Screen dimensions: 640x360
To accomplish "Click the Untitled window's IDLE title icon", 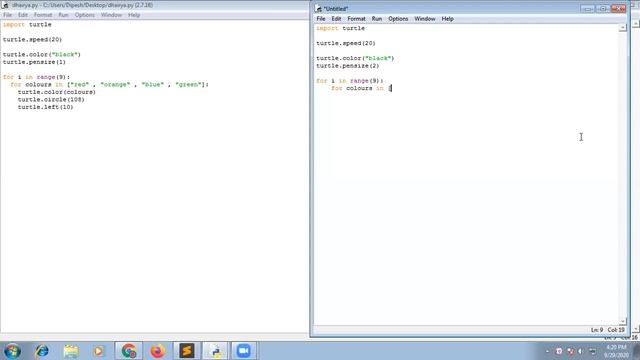I will point(318,9).
